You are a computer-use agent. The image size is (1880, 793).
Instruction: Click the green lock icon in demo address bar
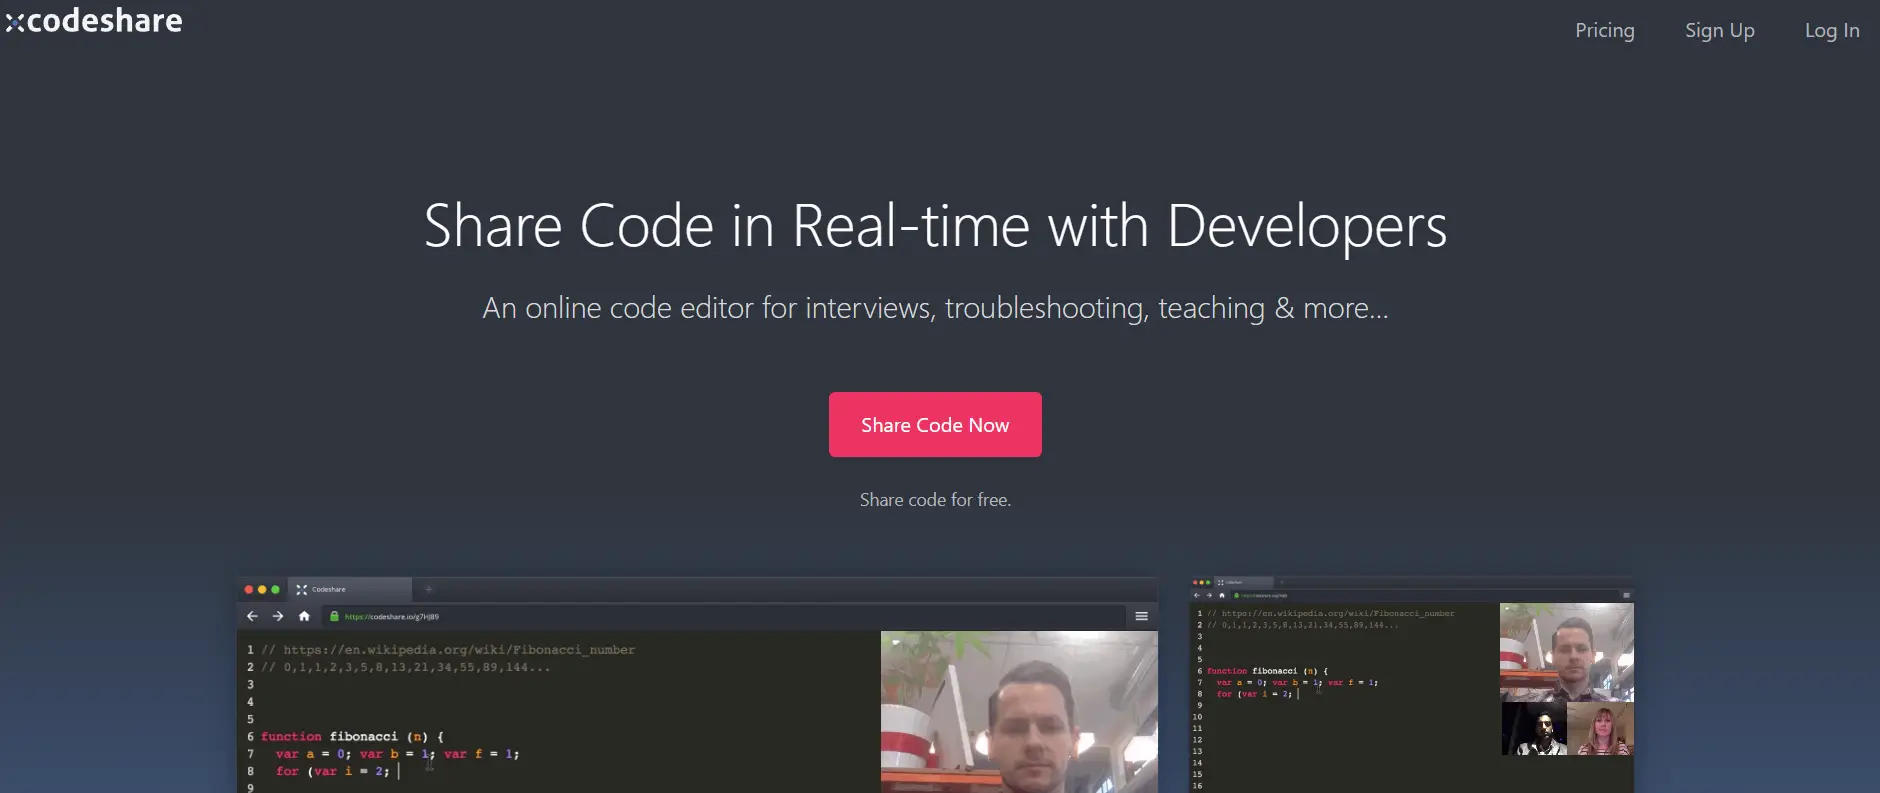[334, 616]
